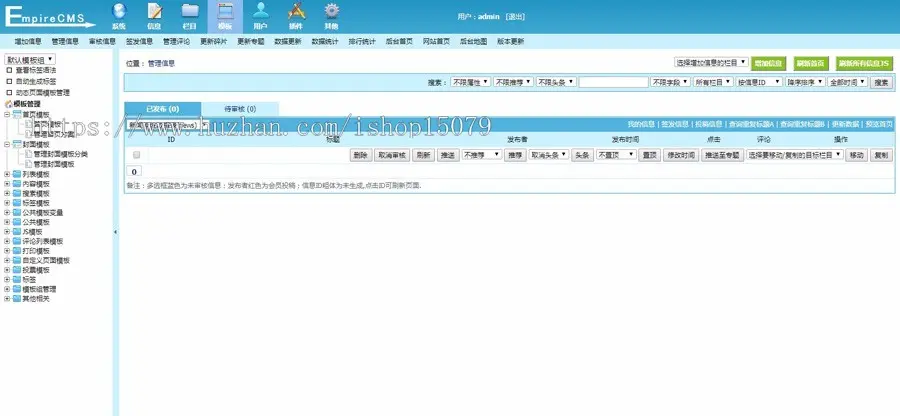Click the 信息 (Info) notepad icon
This screenshot has height=416, width=900.
pyautogui.click(x=154, y=14)
